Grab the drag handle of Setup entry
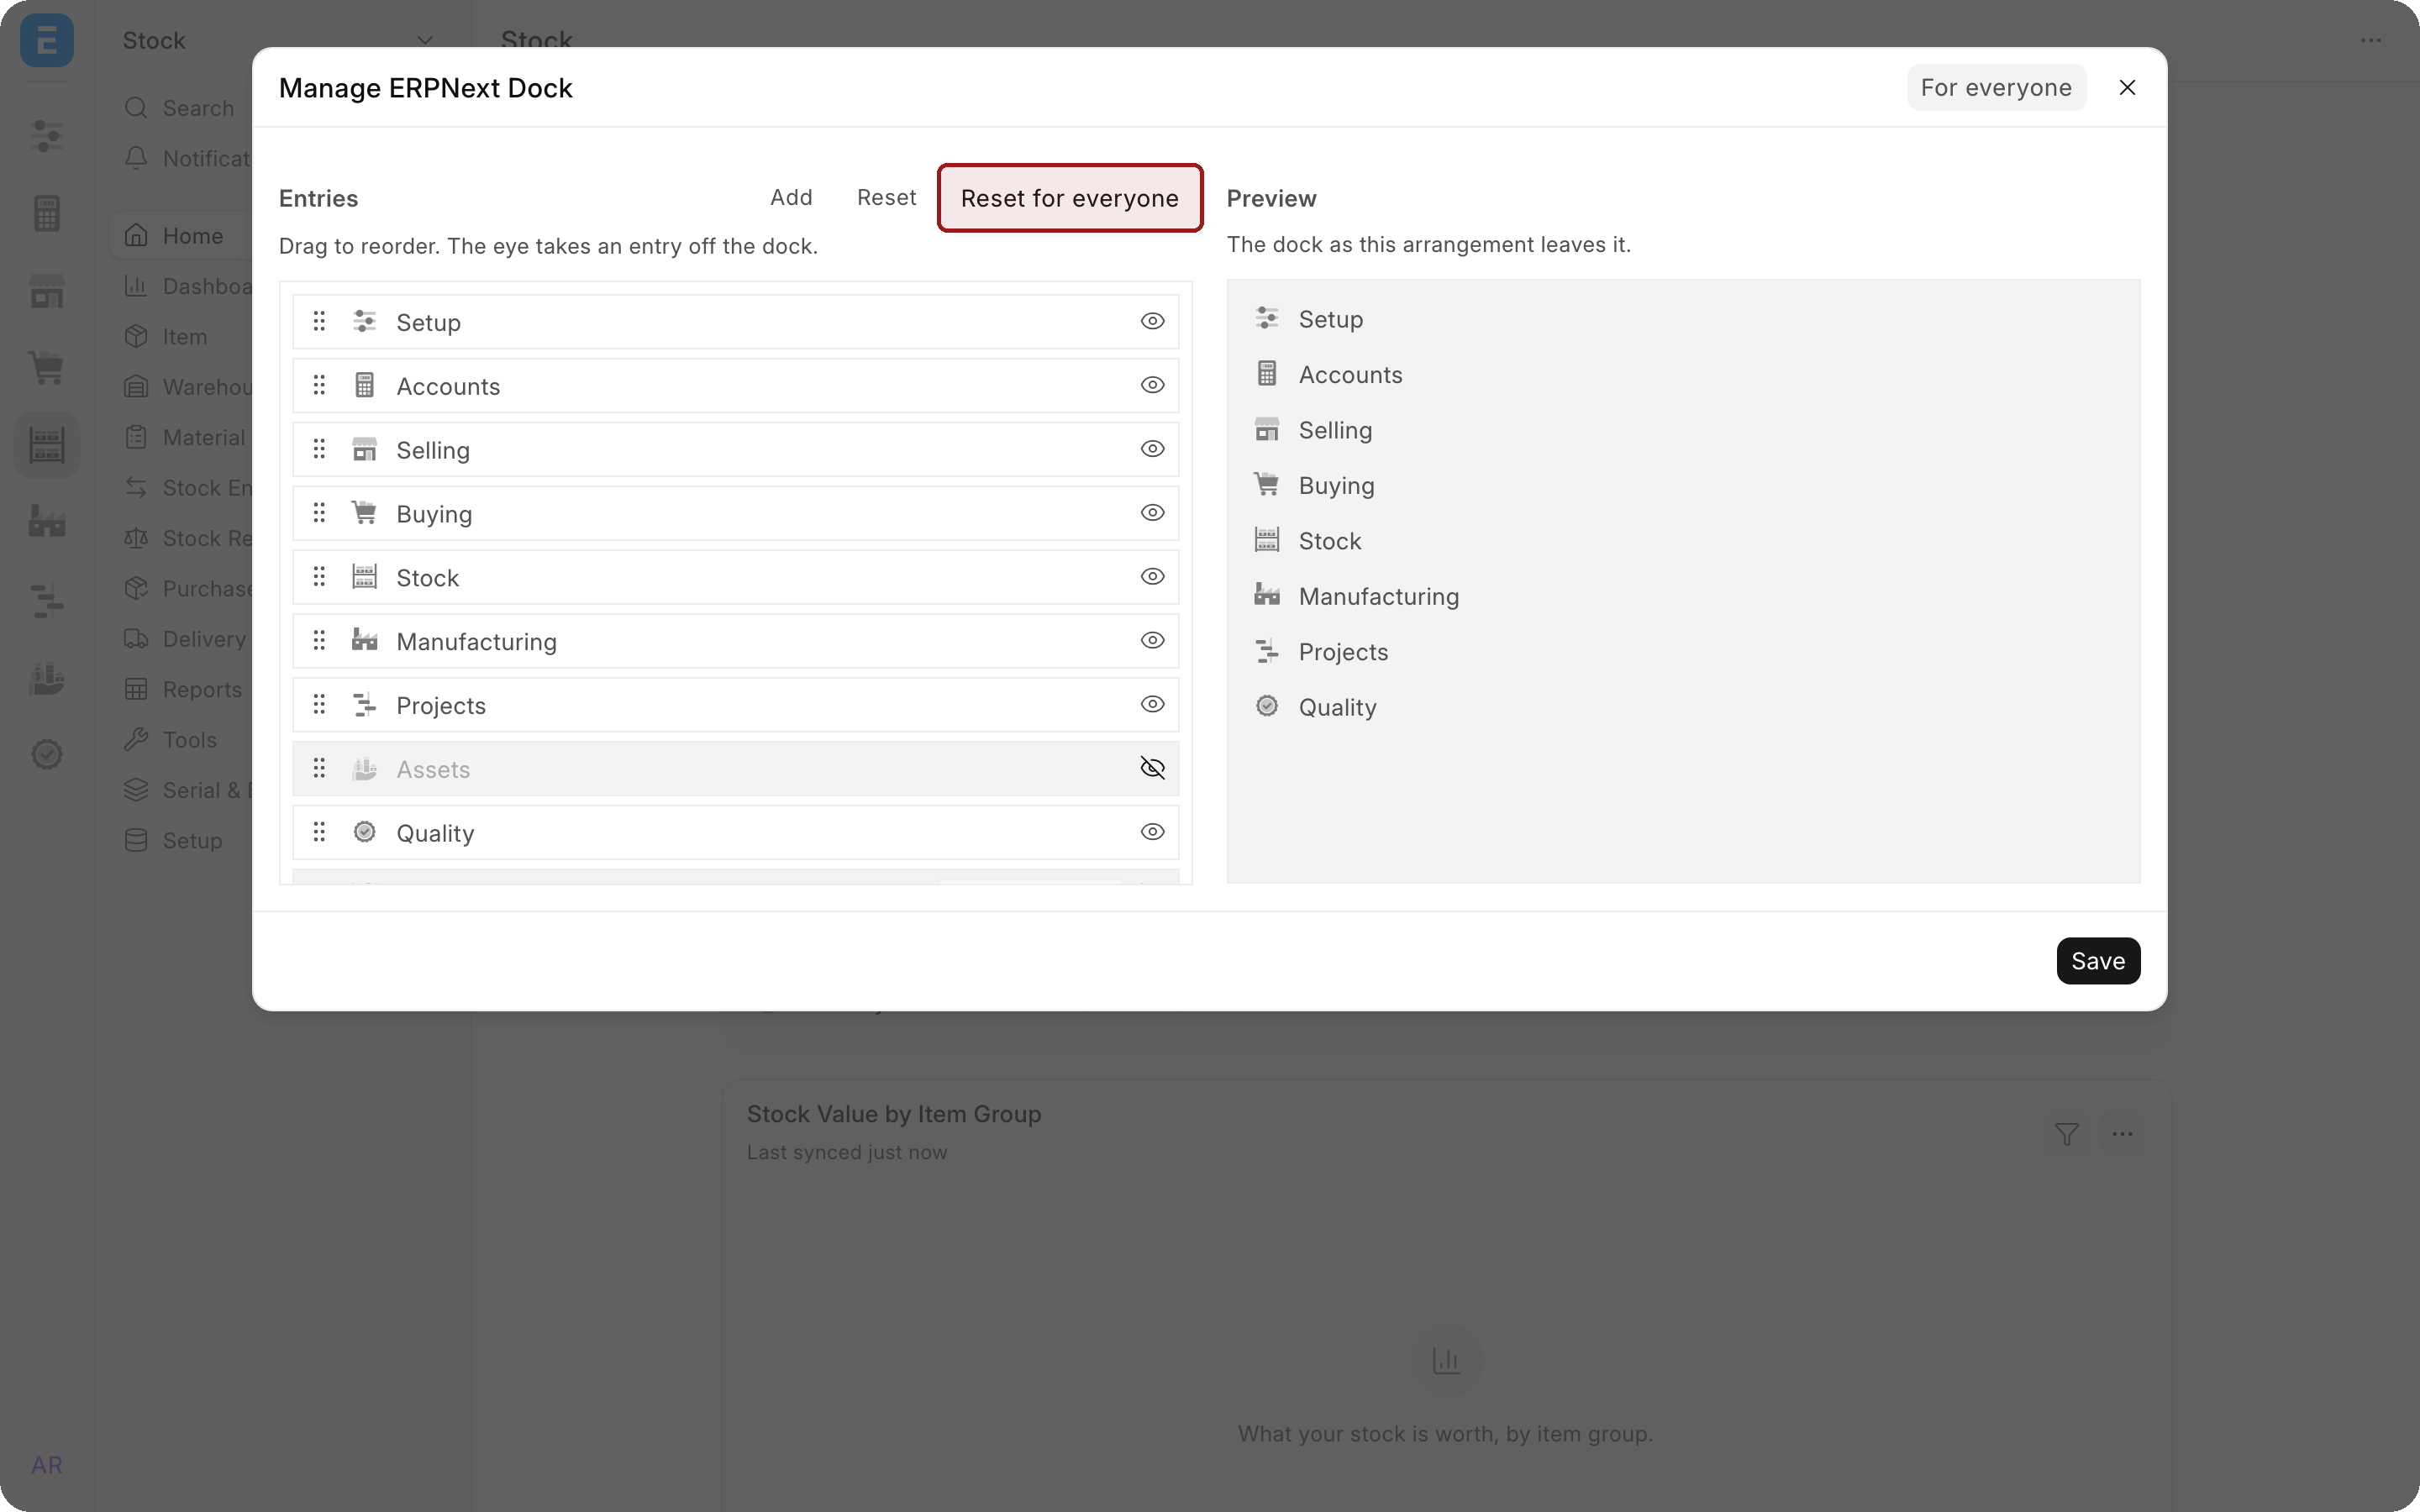 point(319,321)
